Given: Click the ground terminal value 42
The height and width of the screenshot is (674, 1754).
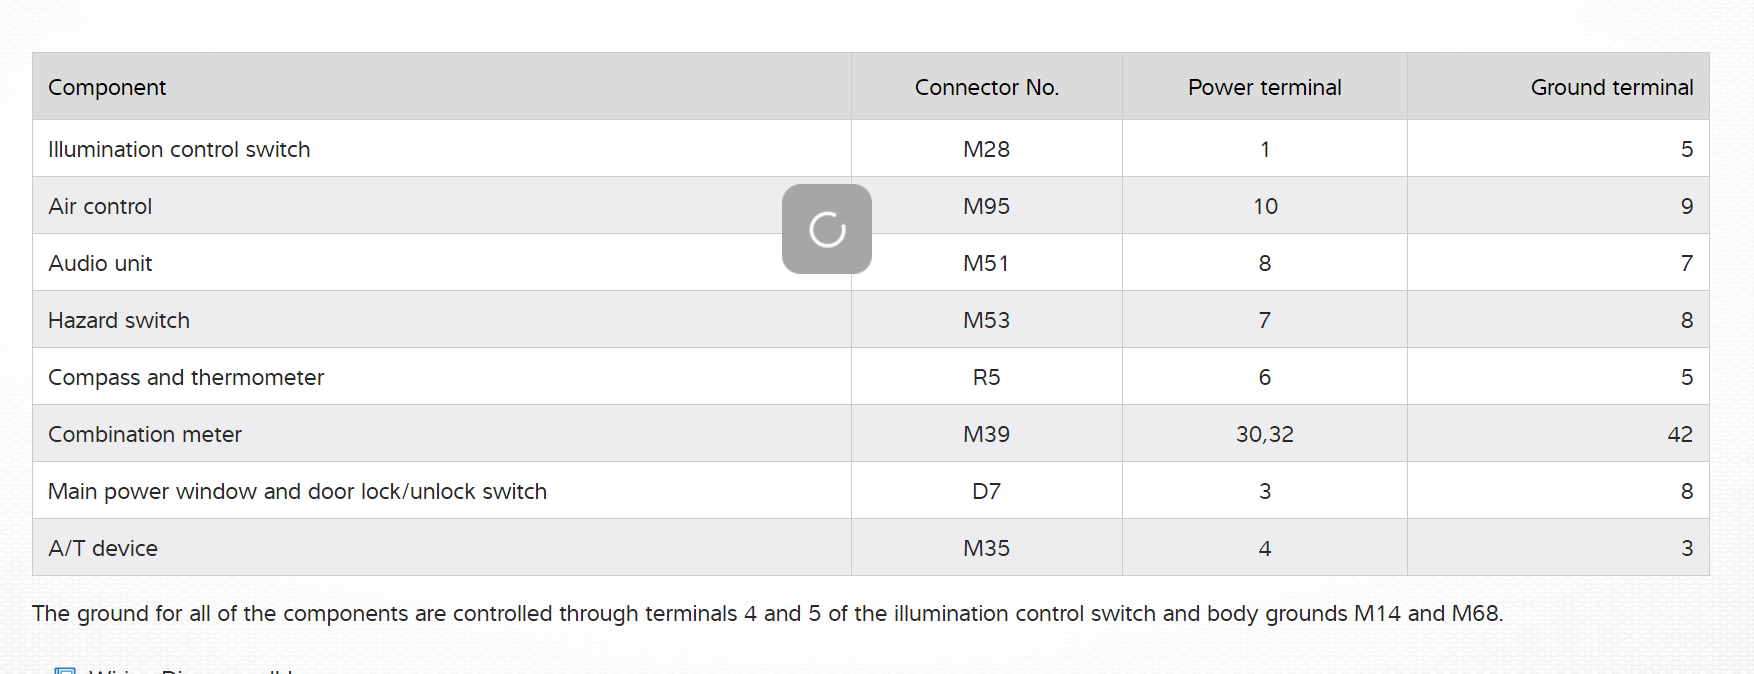Looking at the screenshot, I should 1679,434.
